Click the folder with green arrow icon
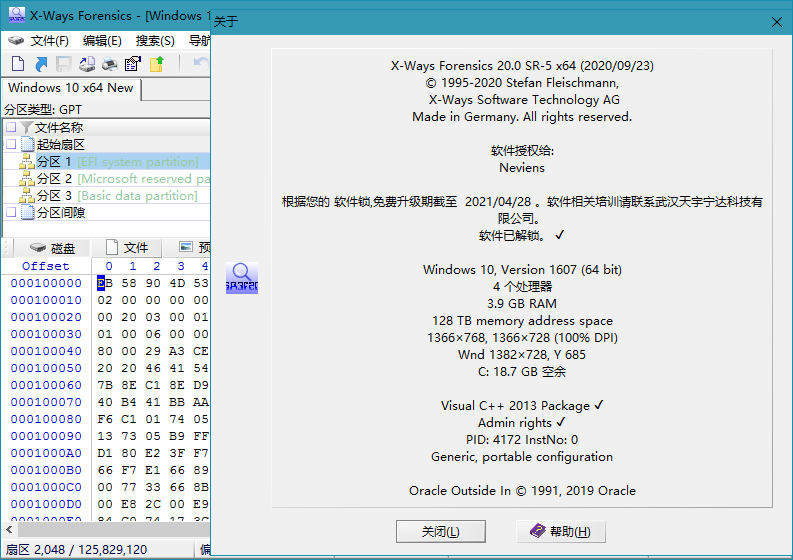This screenshot has height=560, width=793. tap(157, 64)
